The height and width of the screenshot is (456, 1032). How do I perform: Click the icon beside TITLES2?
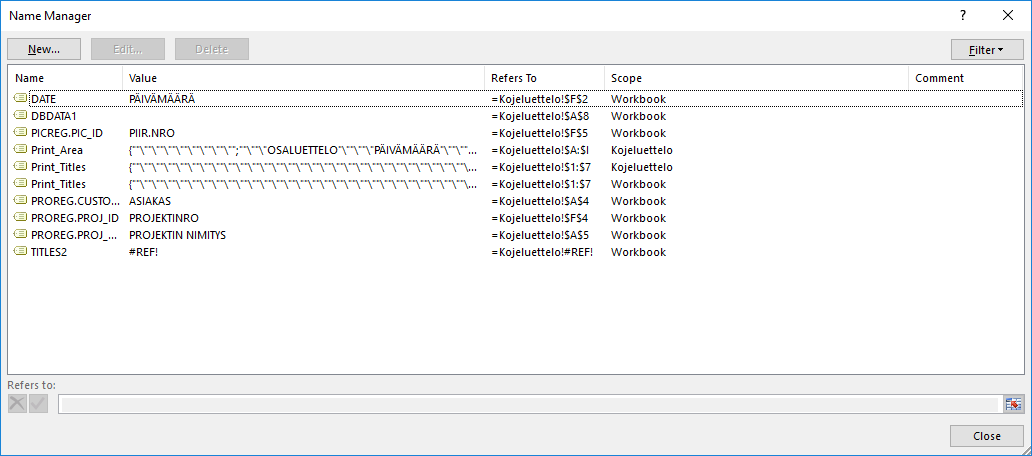pyautogui.click(x=20, y=252)
